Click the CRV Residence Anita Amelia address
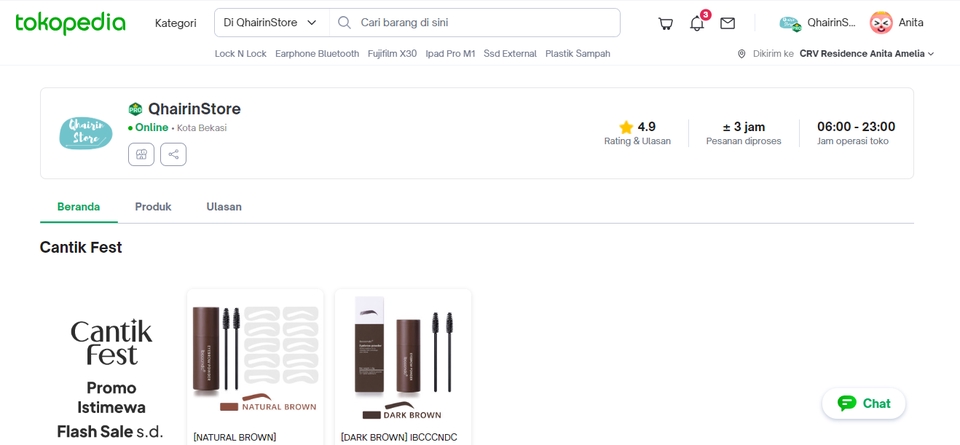The width and height of the screenshot is (960, 445). (x=862, y=54)
